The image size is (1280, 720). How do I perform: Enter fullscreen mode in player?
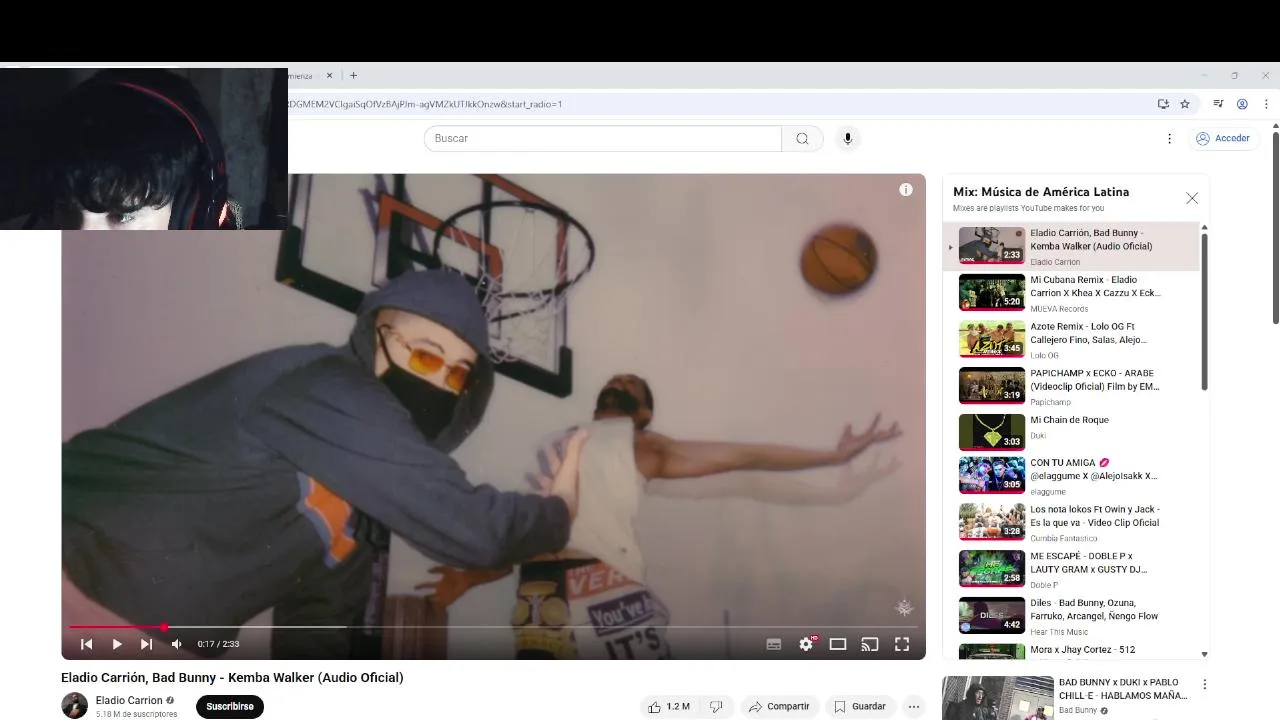[902, 644]
